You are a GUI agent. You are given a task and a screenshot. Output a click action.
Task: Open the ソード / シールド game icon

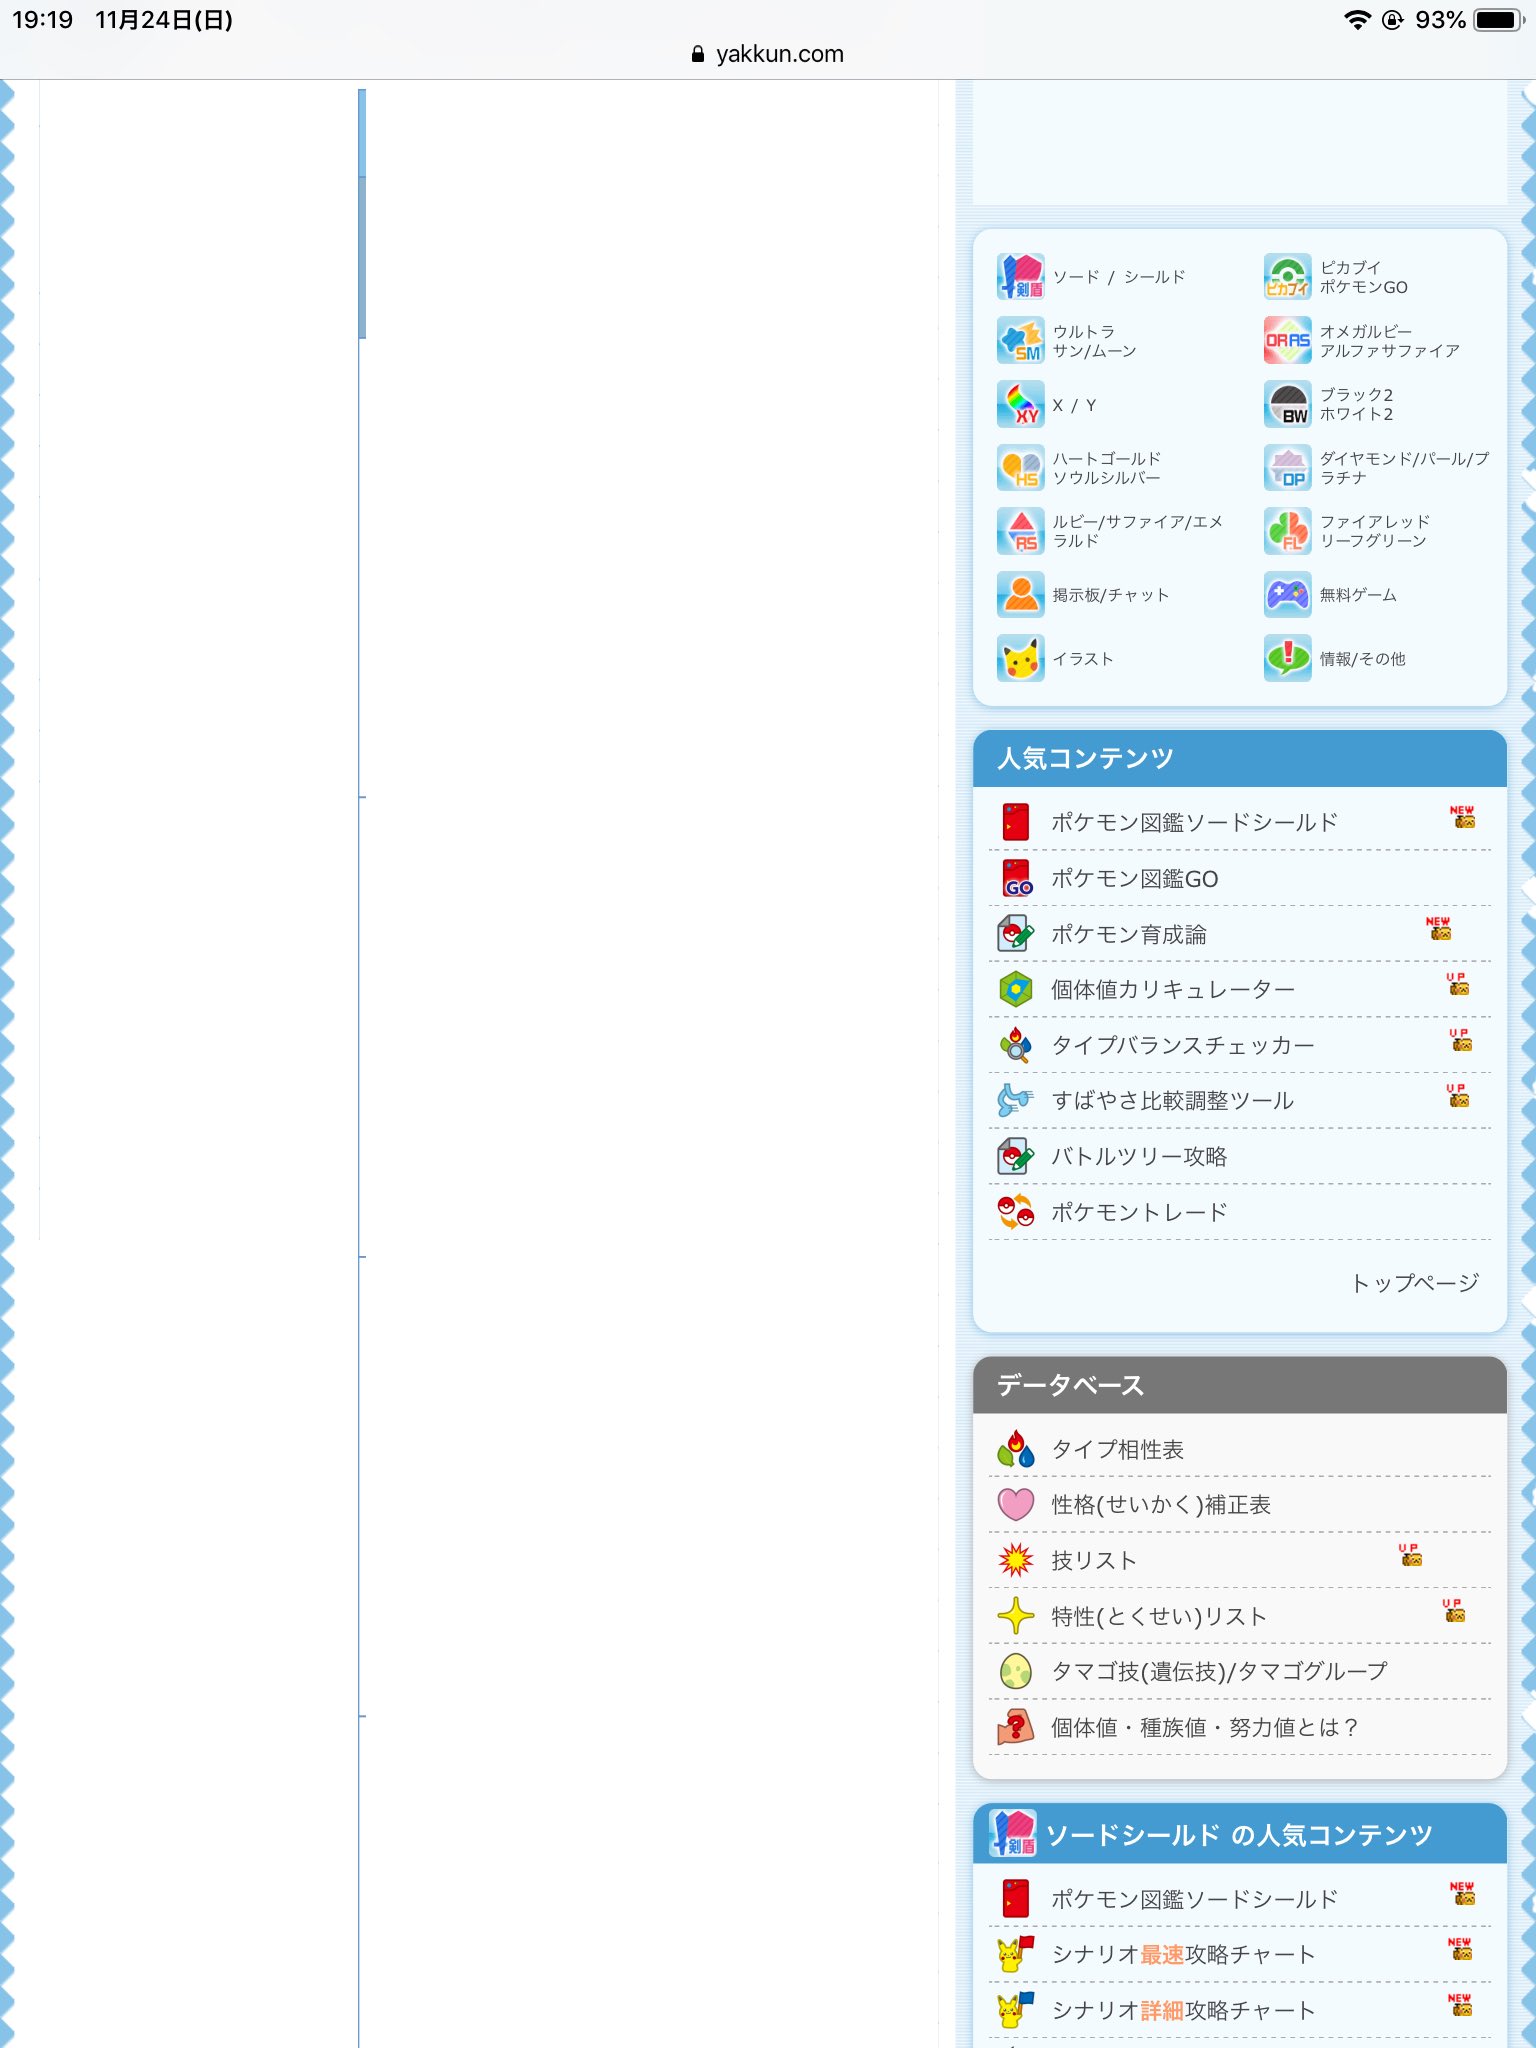1020,277
